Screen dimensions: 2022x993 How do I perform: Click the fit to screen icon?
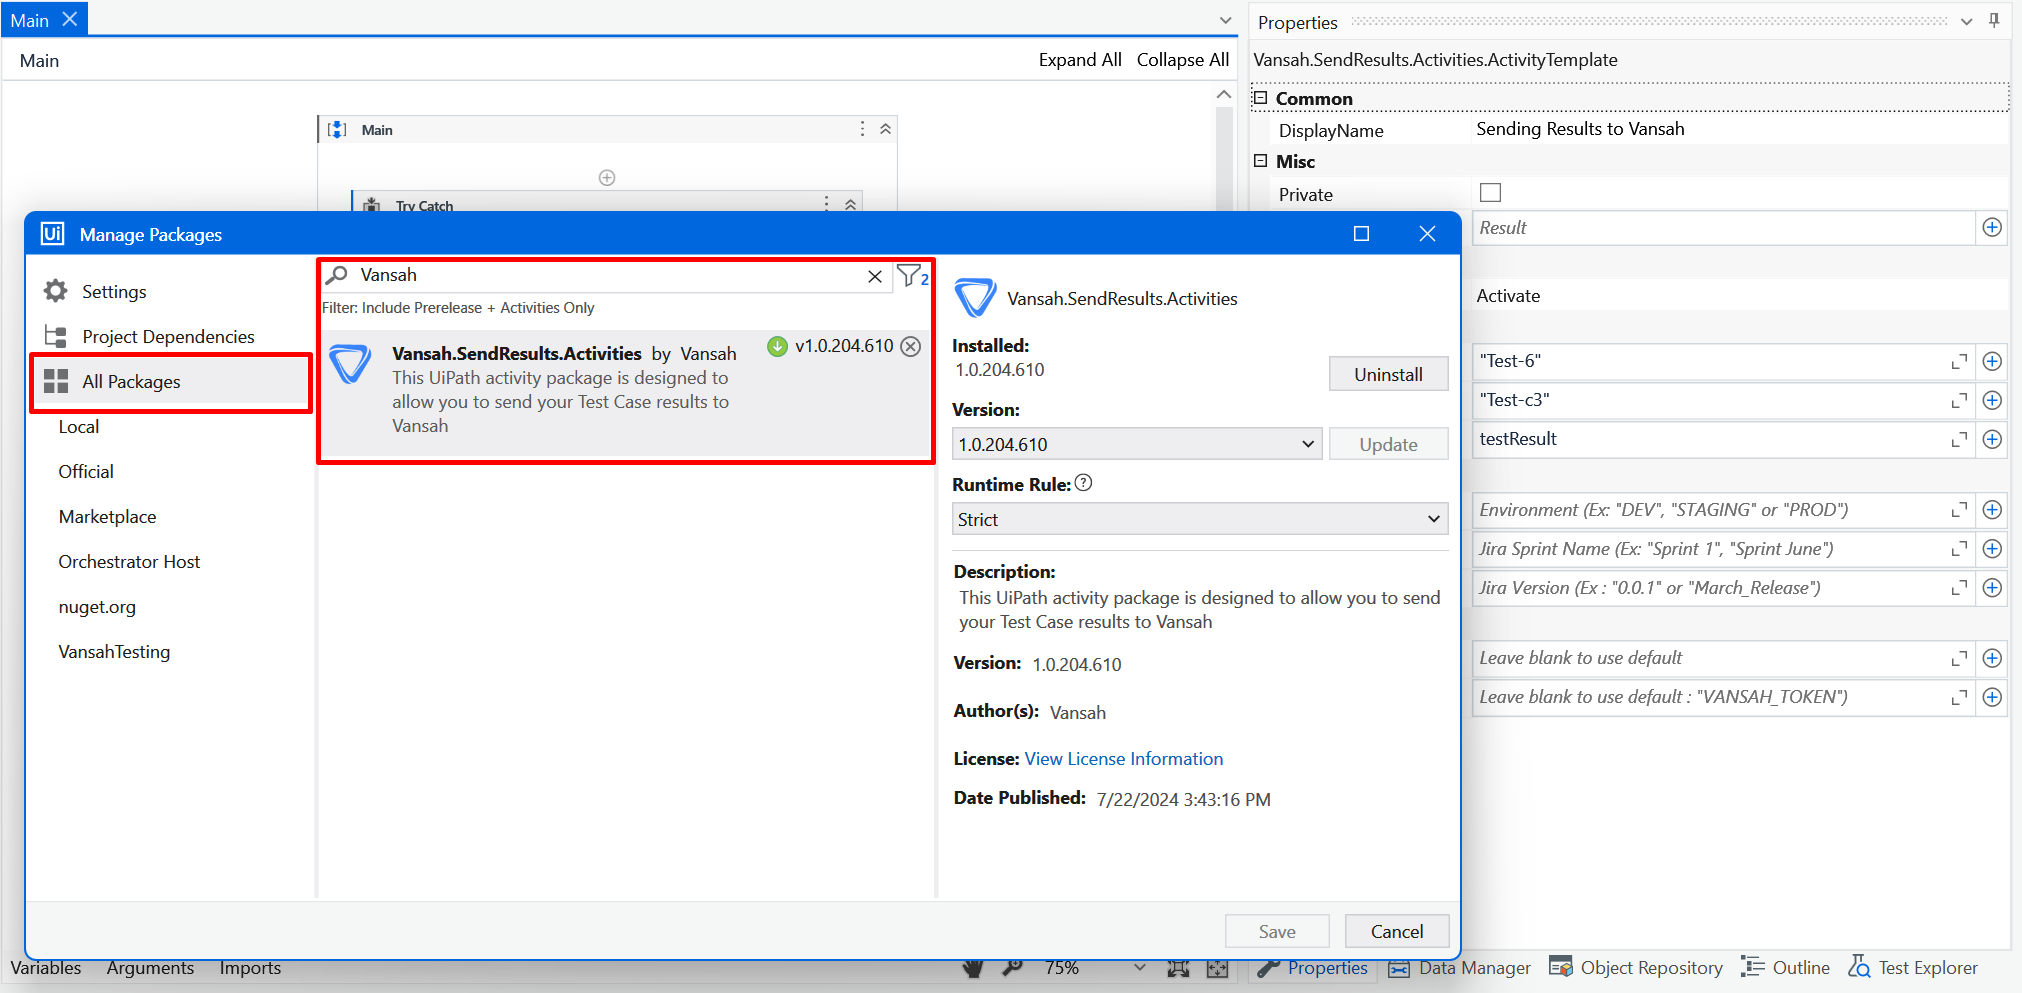1178,968
